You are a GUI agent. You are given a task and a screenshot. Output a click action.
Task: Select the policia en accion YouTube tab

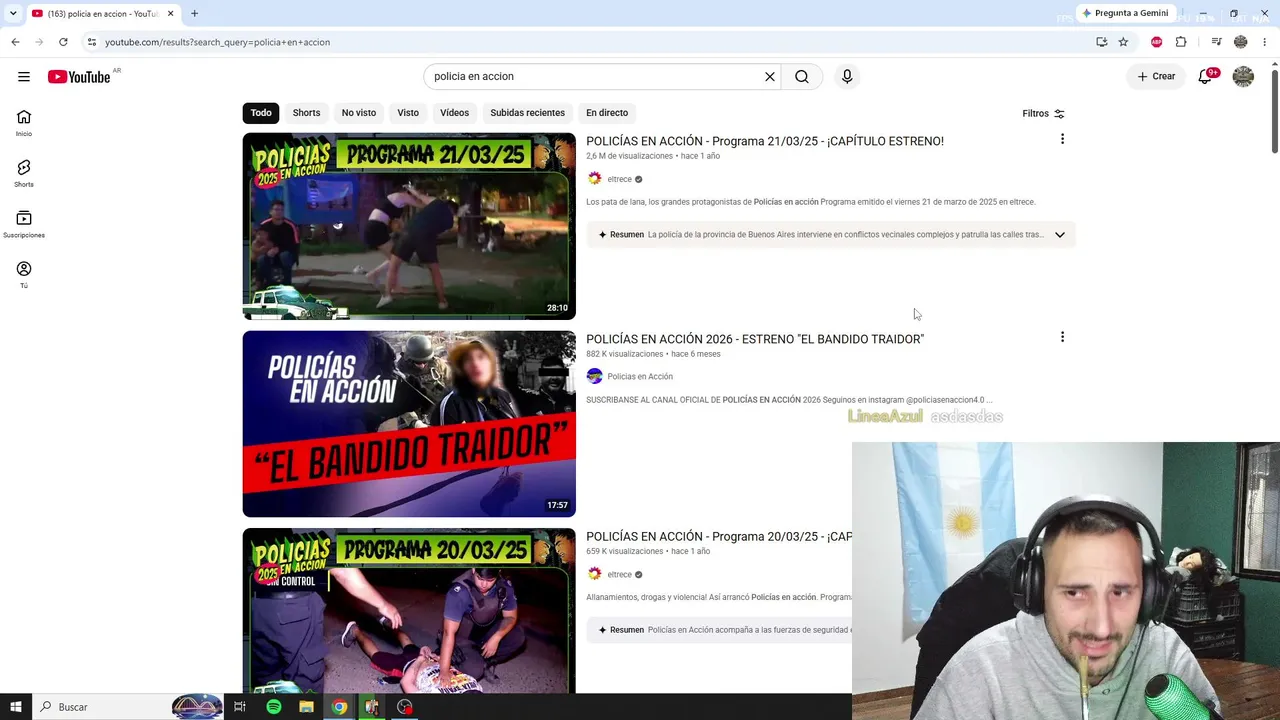[102, 14]
